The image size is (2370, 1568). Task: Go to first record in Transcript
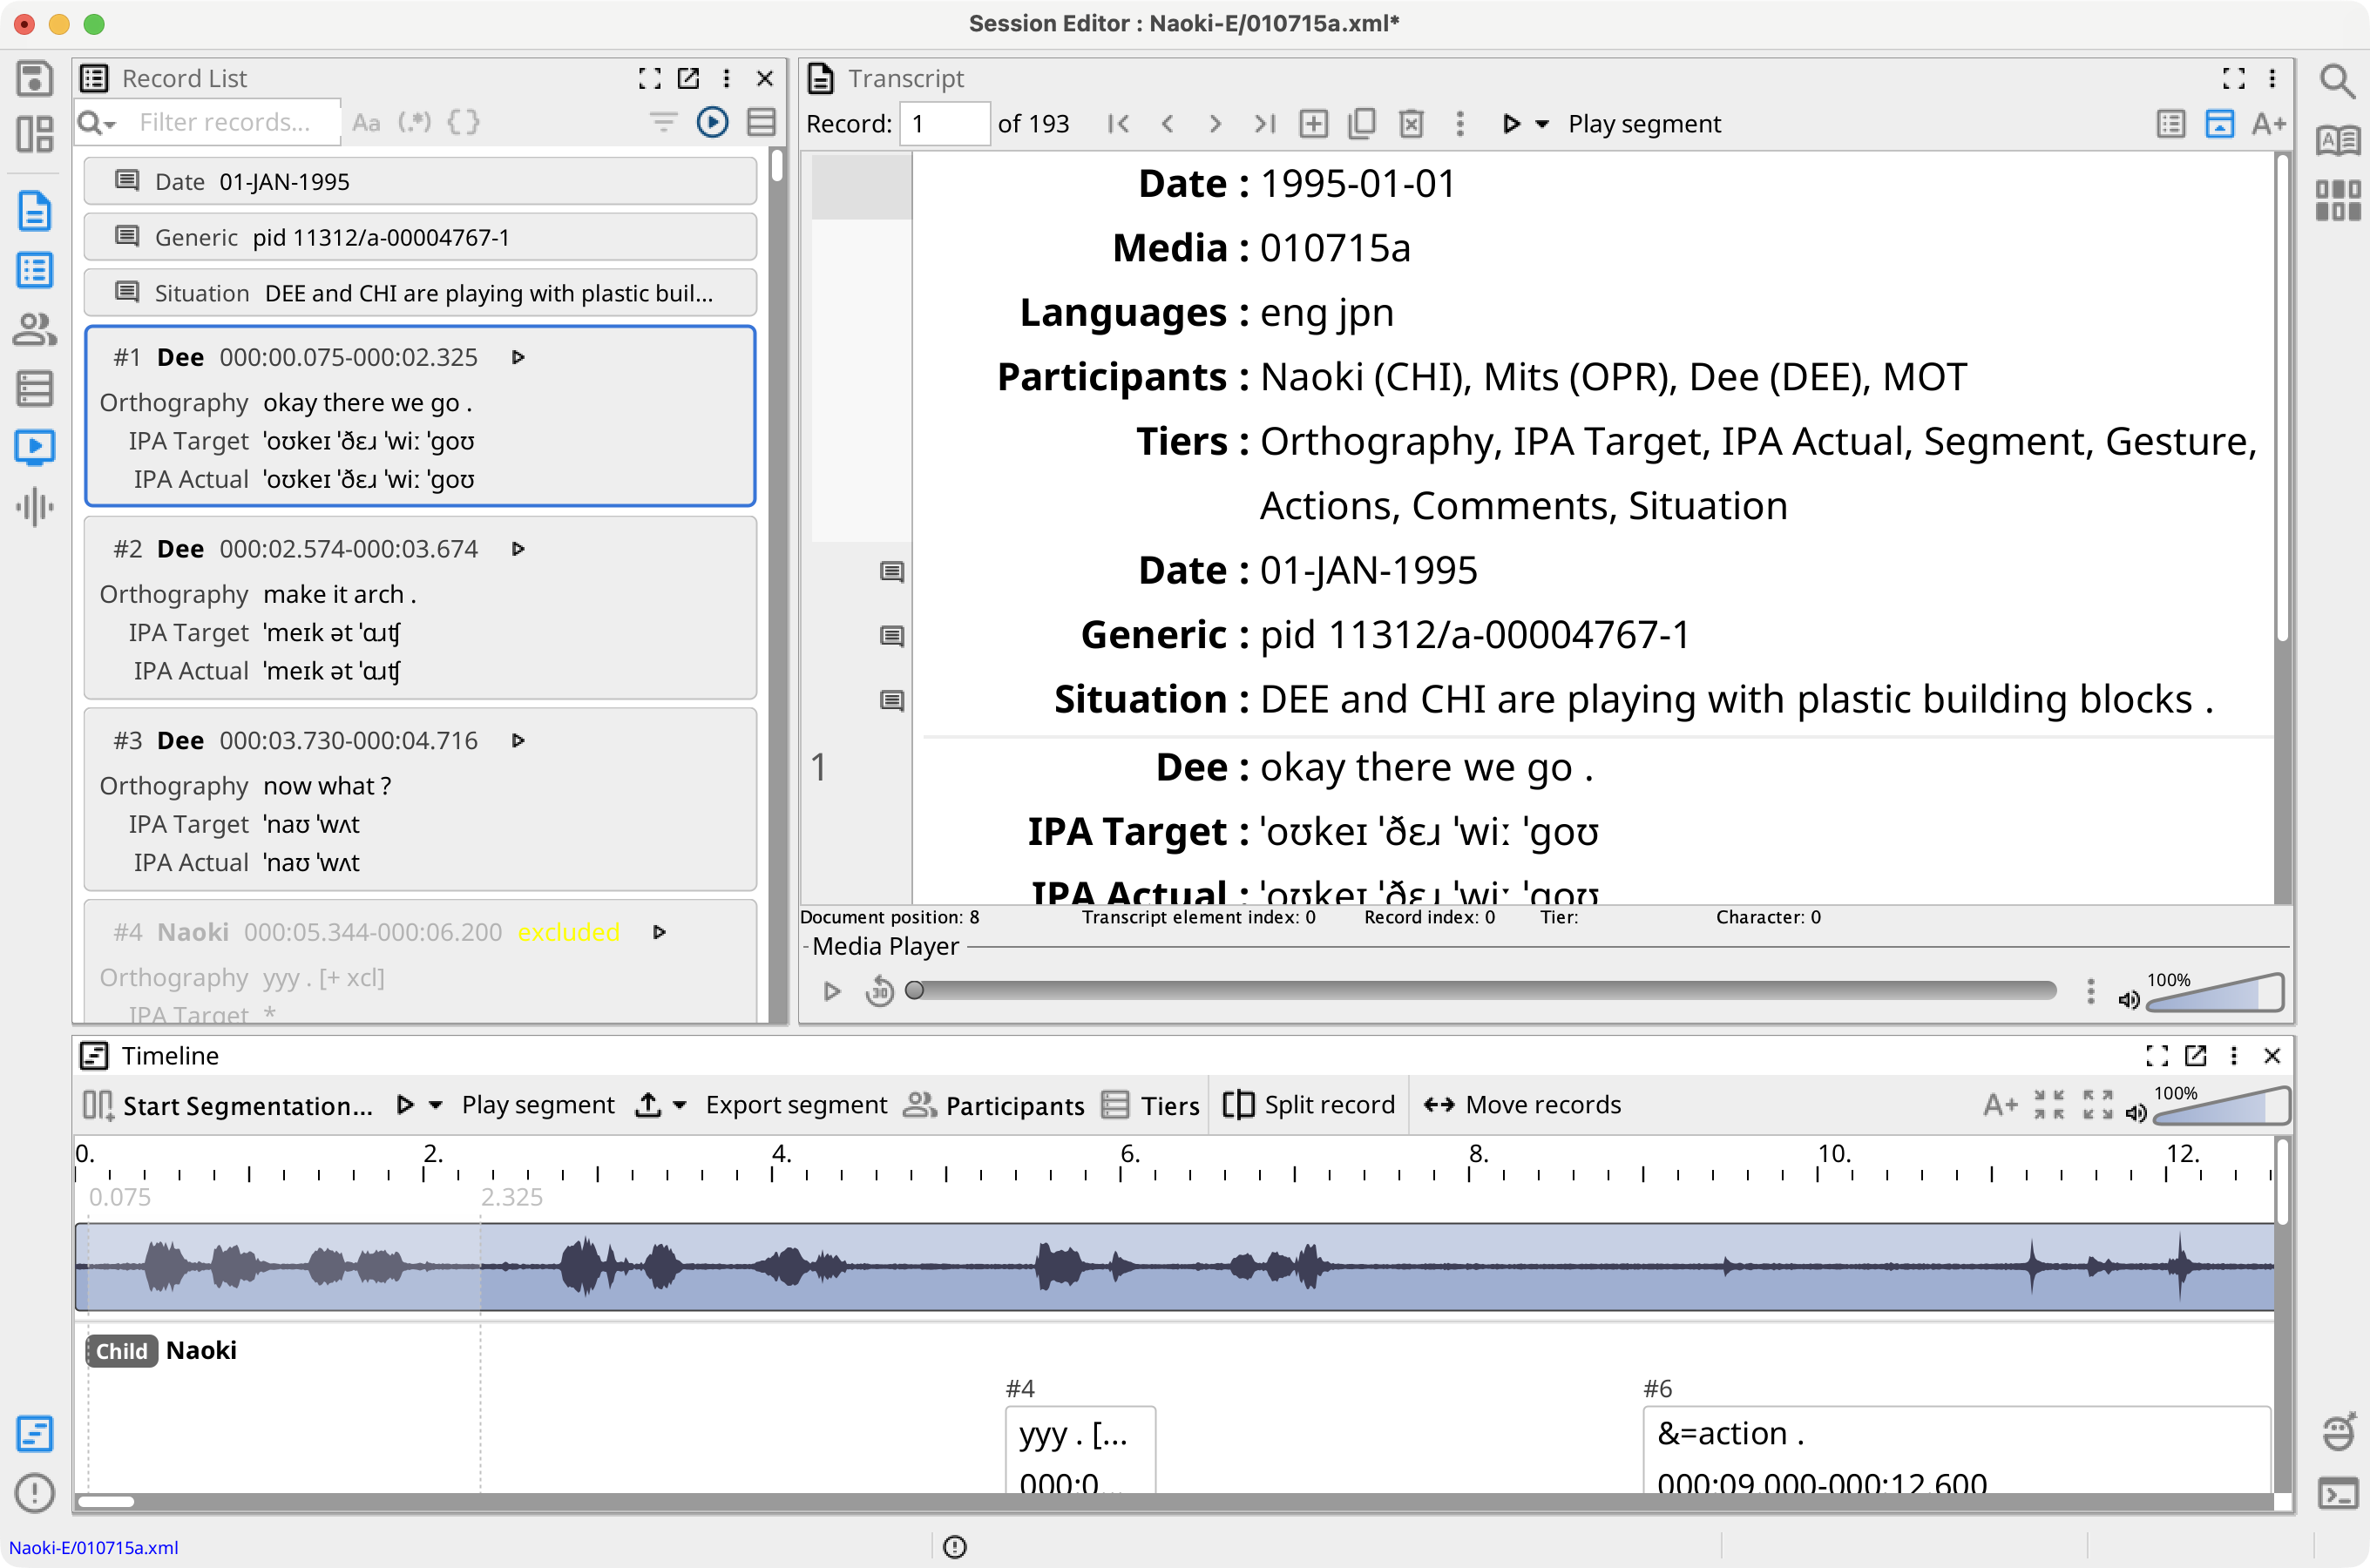(1119, 124)
